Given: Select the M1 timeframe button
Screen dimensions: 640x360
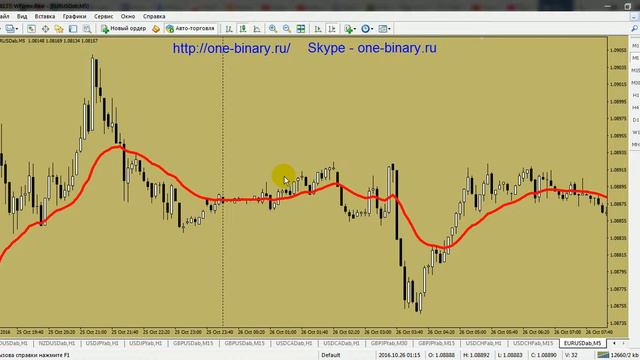Looking at the screenshot, I should coord(635,46).
